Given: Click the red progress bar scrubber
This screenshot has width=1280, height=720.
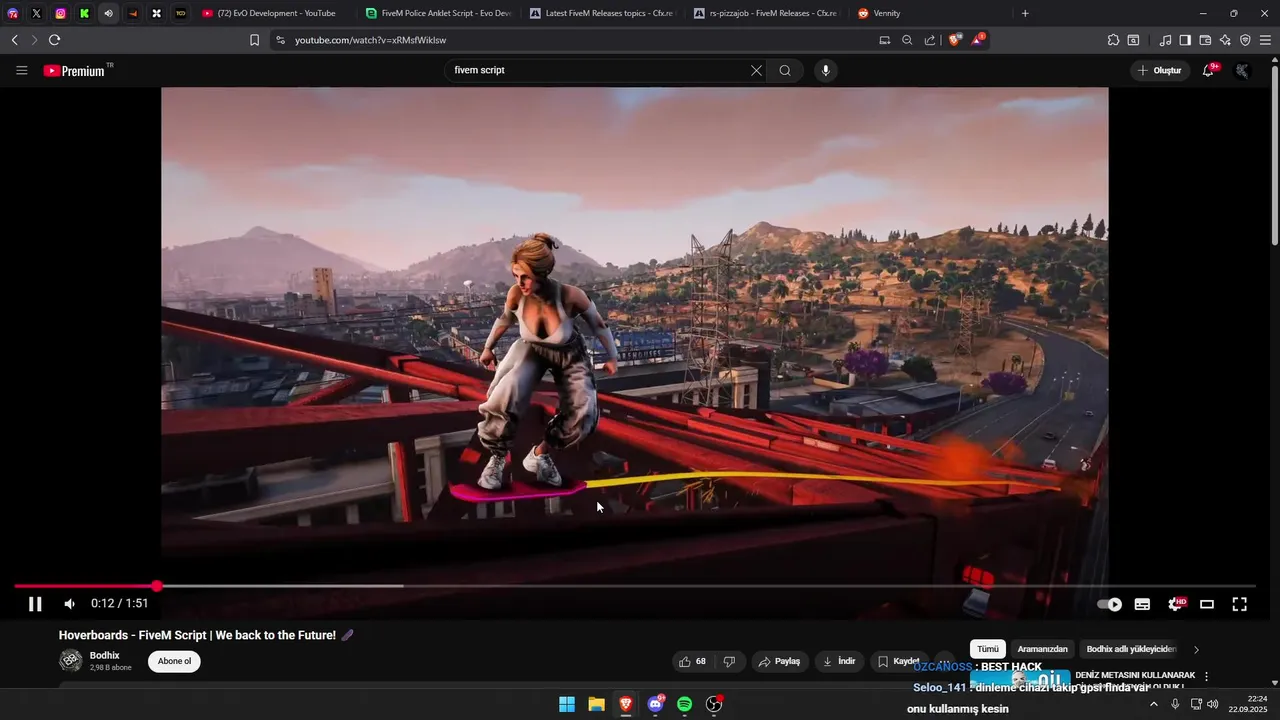Looking at the screenshot, I should pos(157,586).
